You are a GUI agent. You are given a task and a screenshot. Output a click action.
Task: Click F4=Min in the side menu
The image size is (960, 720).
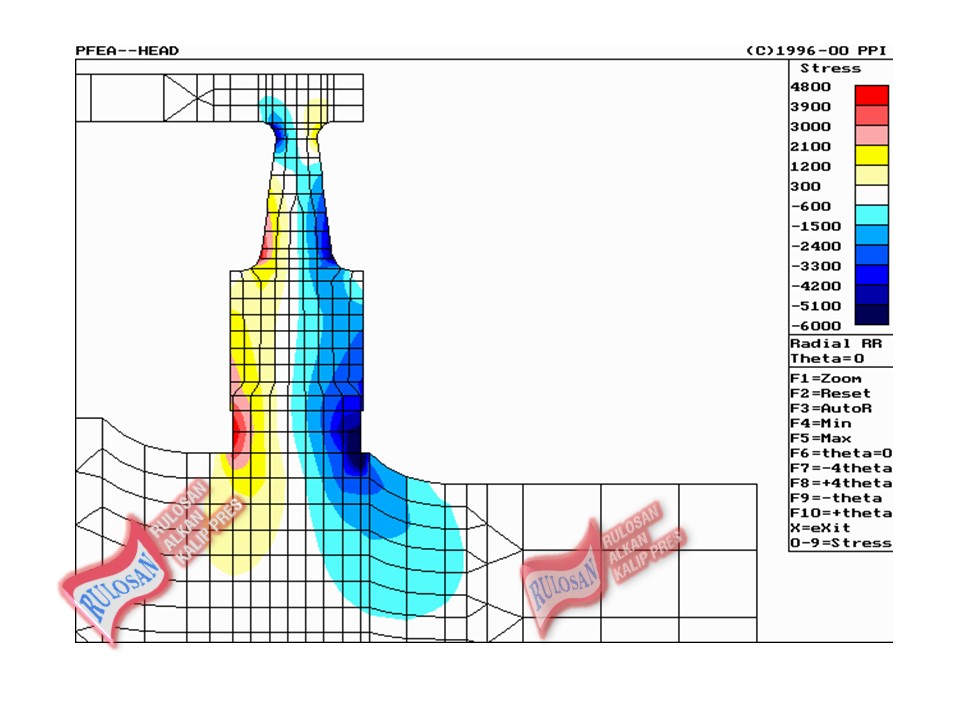coord(821,424)
